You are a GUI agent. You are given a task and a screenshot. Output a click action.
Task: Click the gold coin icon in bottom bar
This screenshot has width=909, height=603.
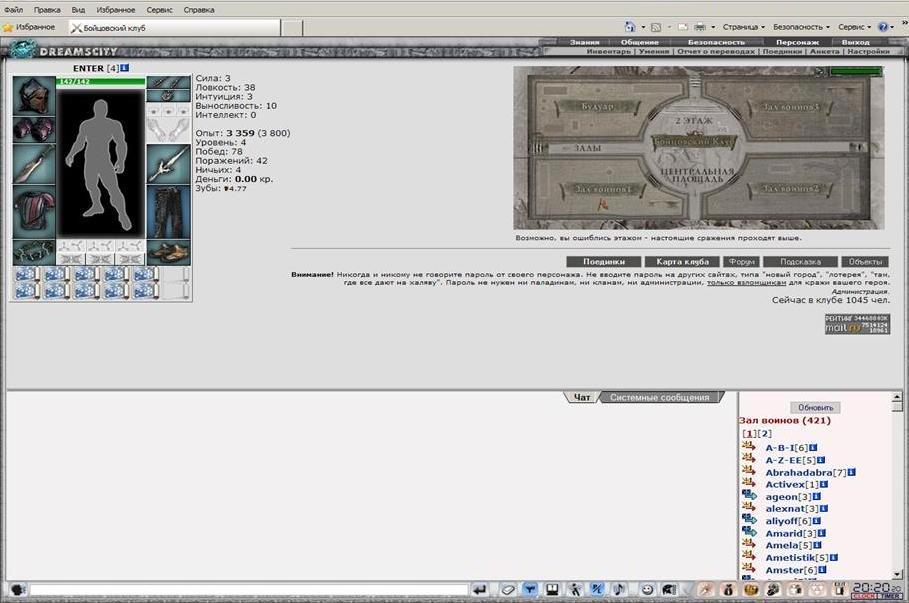(751, 590)
